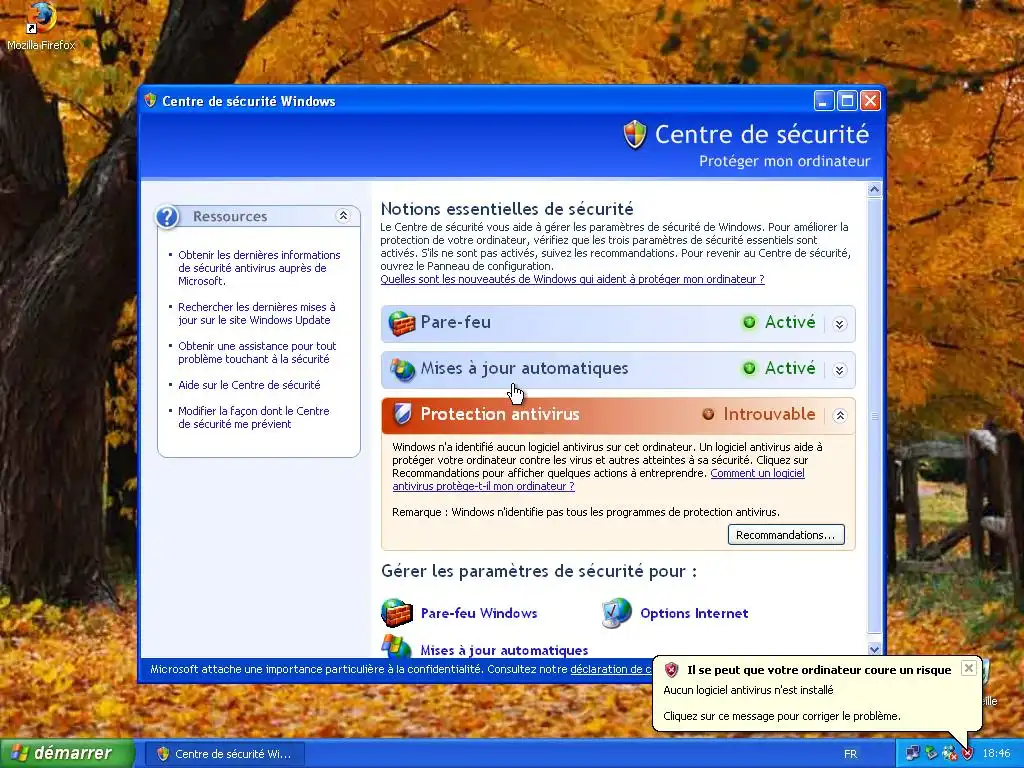Open the déclaration de confidentialité link
The height and width of the screenshot is (768, 1024).
[x=611, y=669]
